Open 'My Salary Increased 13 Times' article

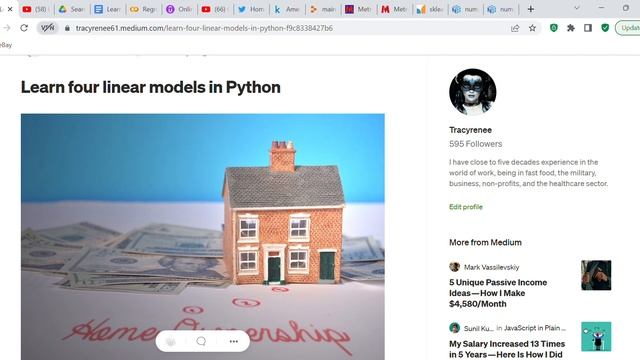[507, 349]
